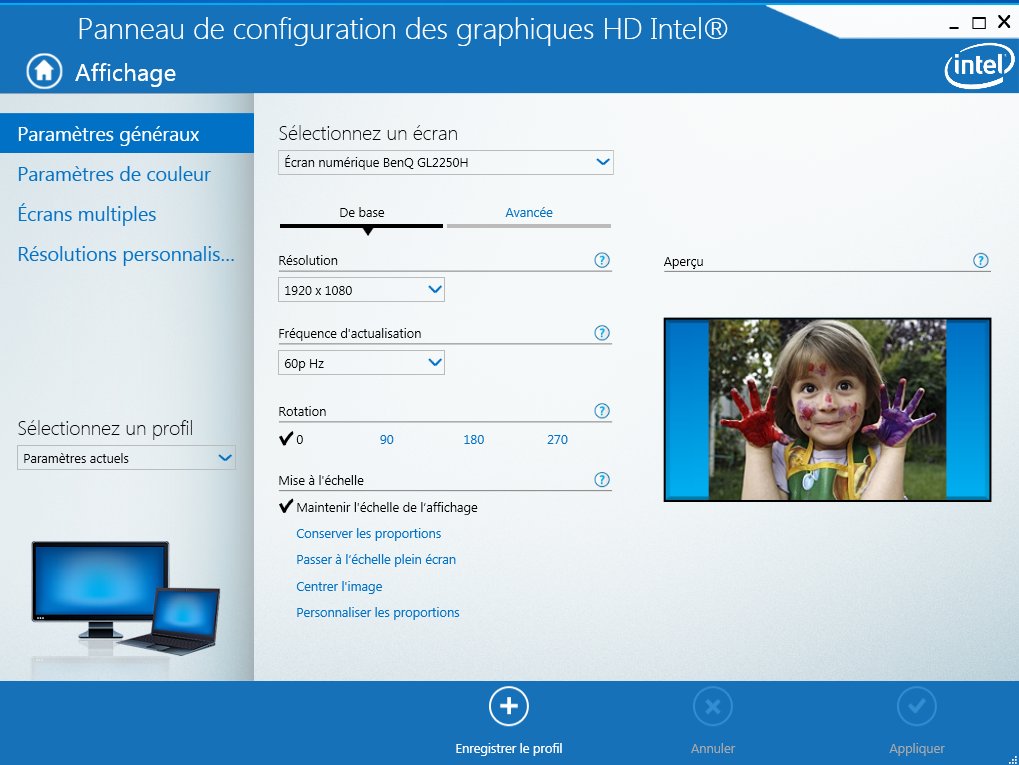This screenshot has height=765, width=1019.
Task: Open Paramètres de couleur in the sidebar
Action: click(114, 173)
